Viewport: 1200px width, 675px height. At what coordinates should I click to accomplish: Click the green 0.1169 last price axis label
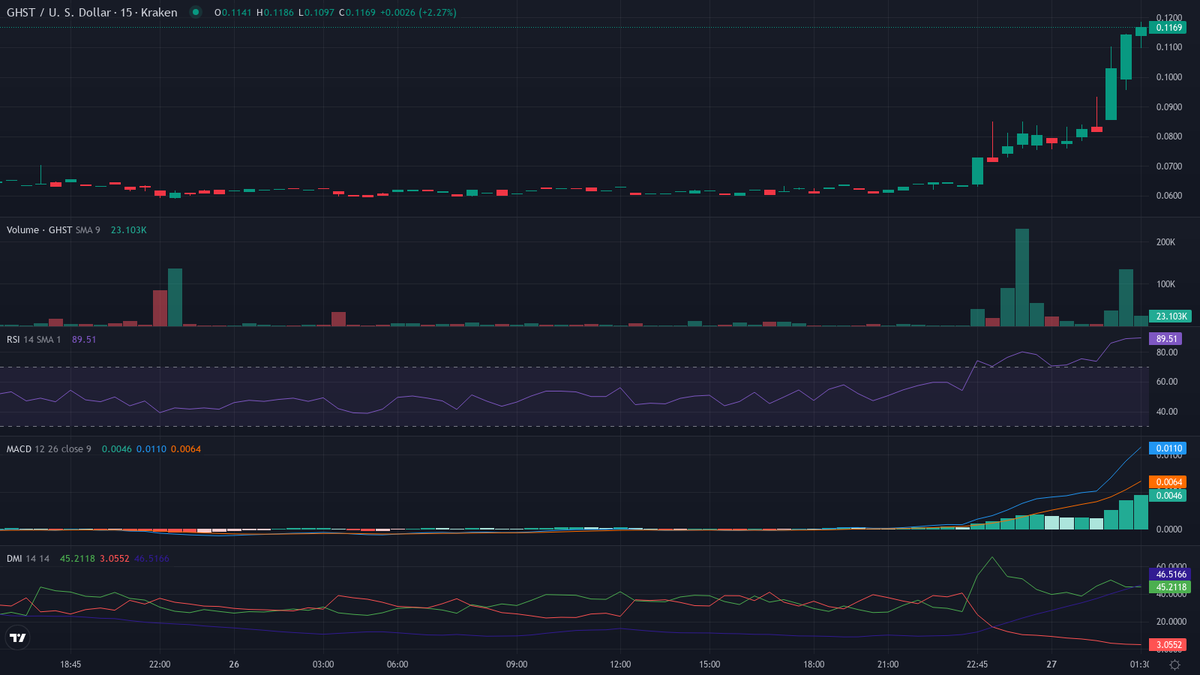(x=1168, y=28)
